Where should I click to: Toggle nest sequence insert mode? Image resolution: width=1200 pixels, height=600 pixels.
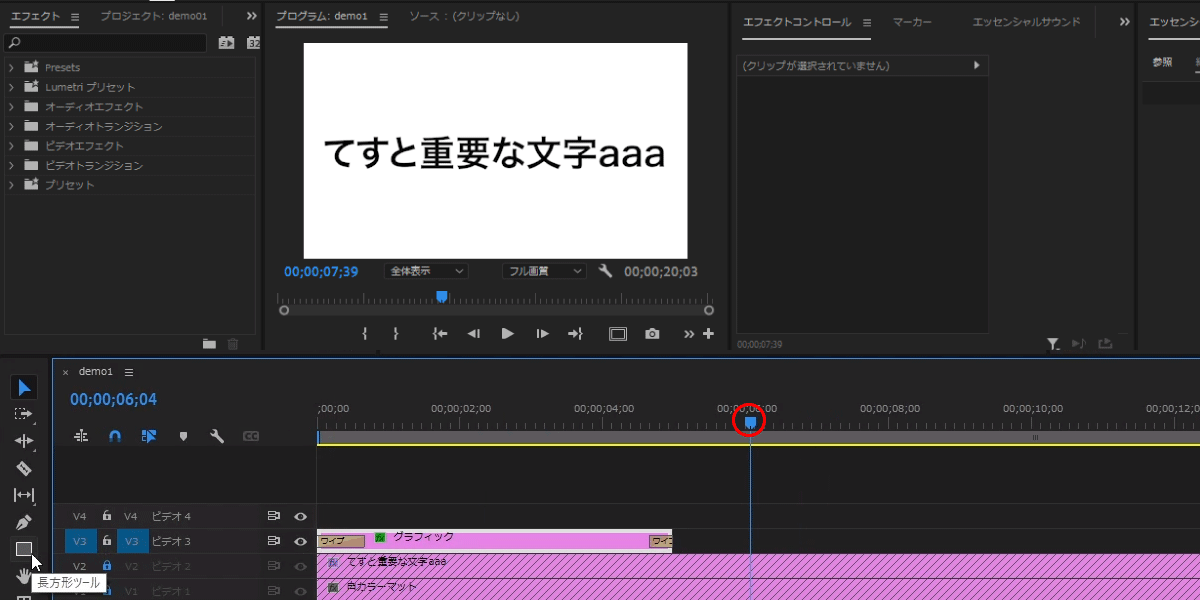click(81, 436)
